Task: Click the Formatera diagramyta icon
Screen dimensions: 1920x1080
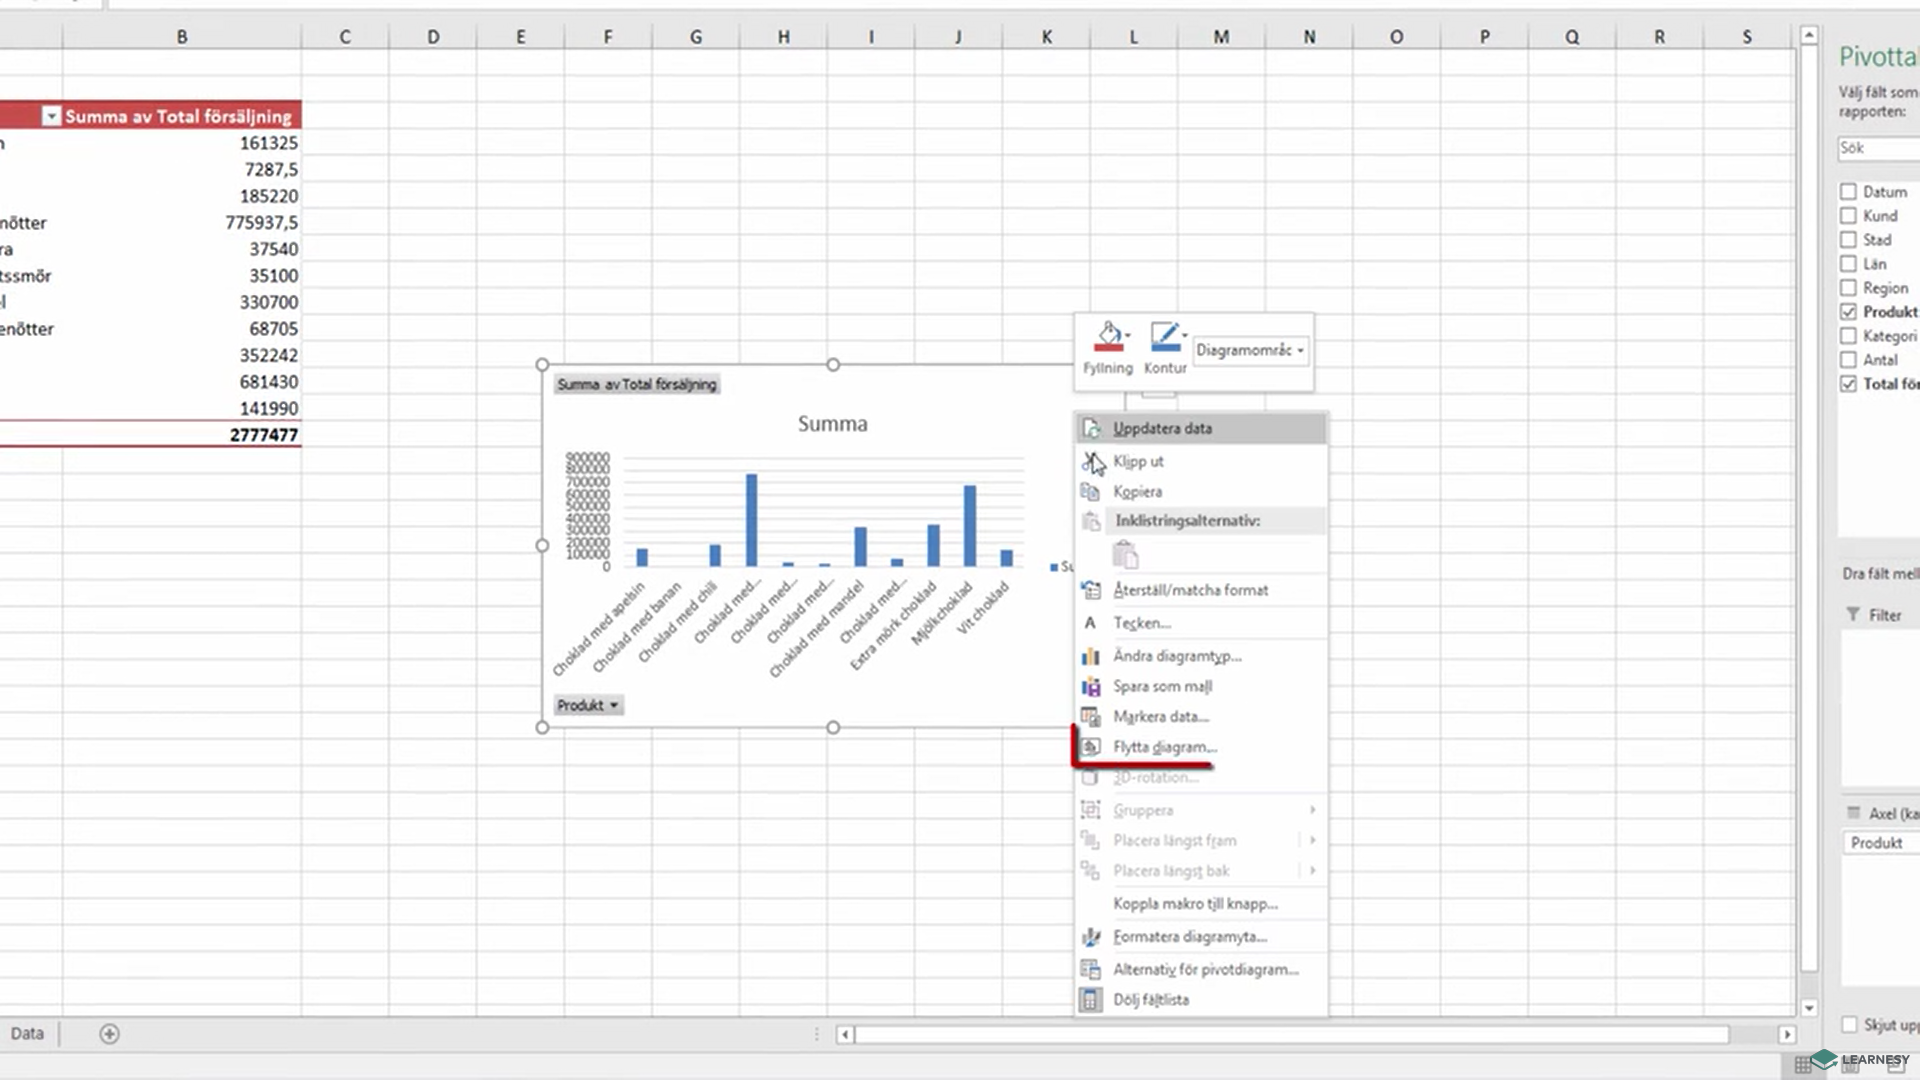Action: tap(1091, 937)
